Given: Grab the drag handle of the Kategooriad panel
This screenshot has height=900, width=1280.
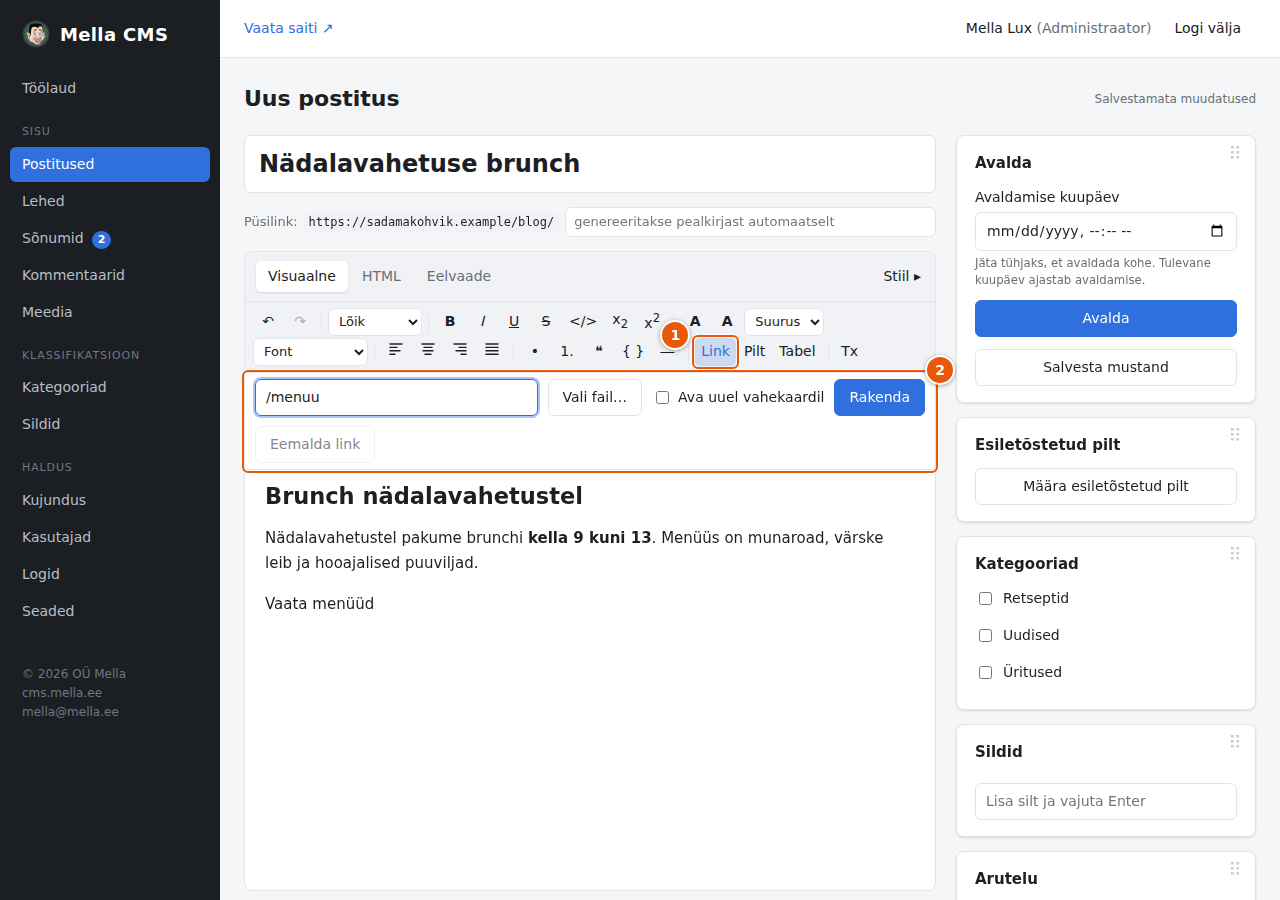Looking at the screenshot, I should (x=1235, y=553).
